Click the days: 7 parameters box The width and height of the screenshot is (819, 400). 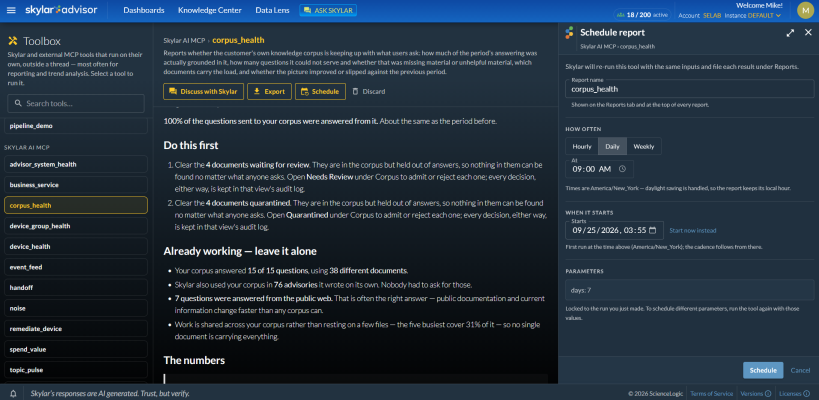click(689, 290)
